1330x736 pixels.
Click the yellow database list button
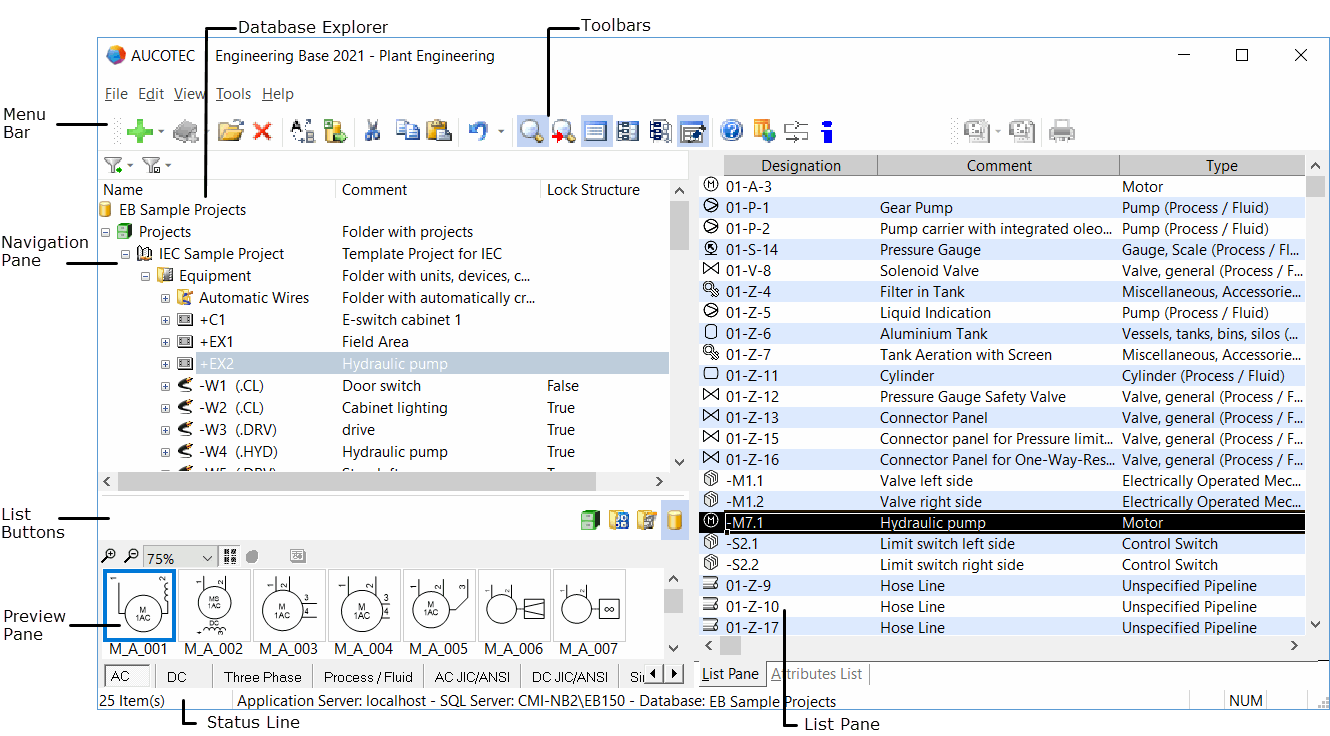coord(675,520)
